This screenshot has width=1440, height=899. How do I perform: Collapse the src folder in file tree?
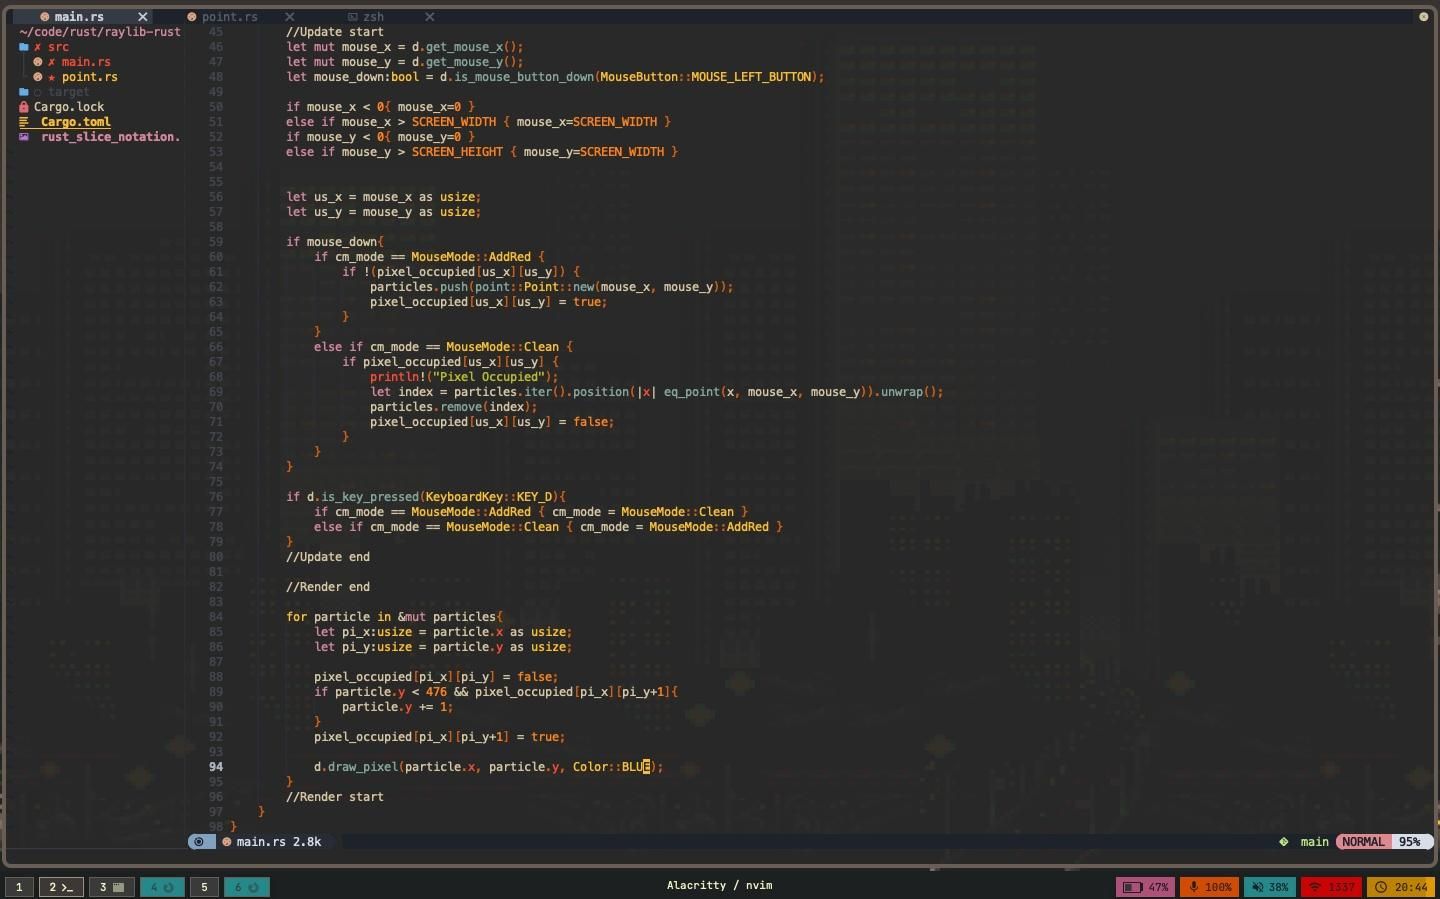tap(58, 47)
